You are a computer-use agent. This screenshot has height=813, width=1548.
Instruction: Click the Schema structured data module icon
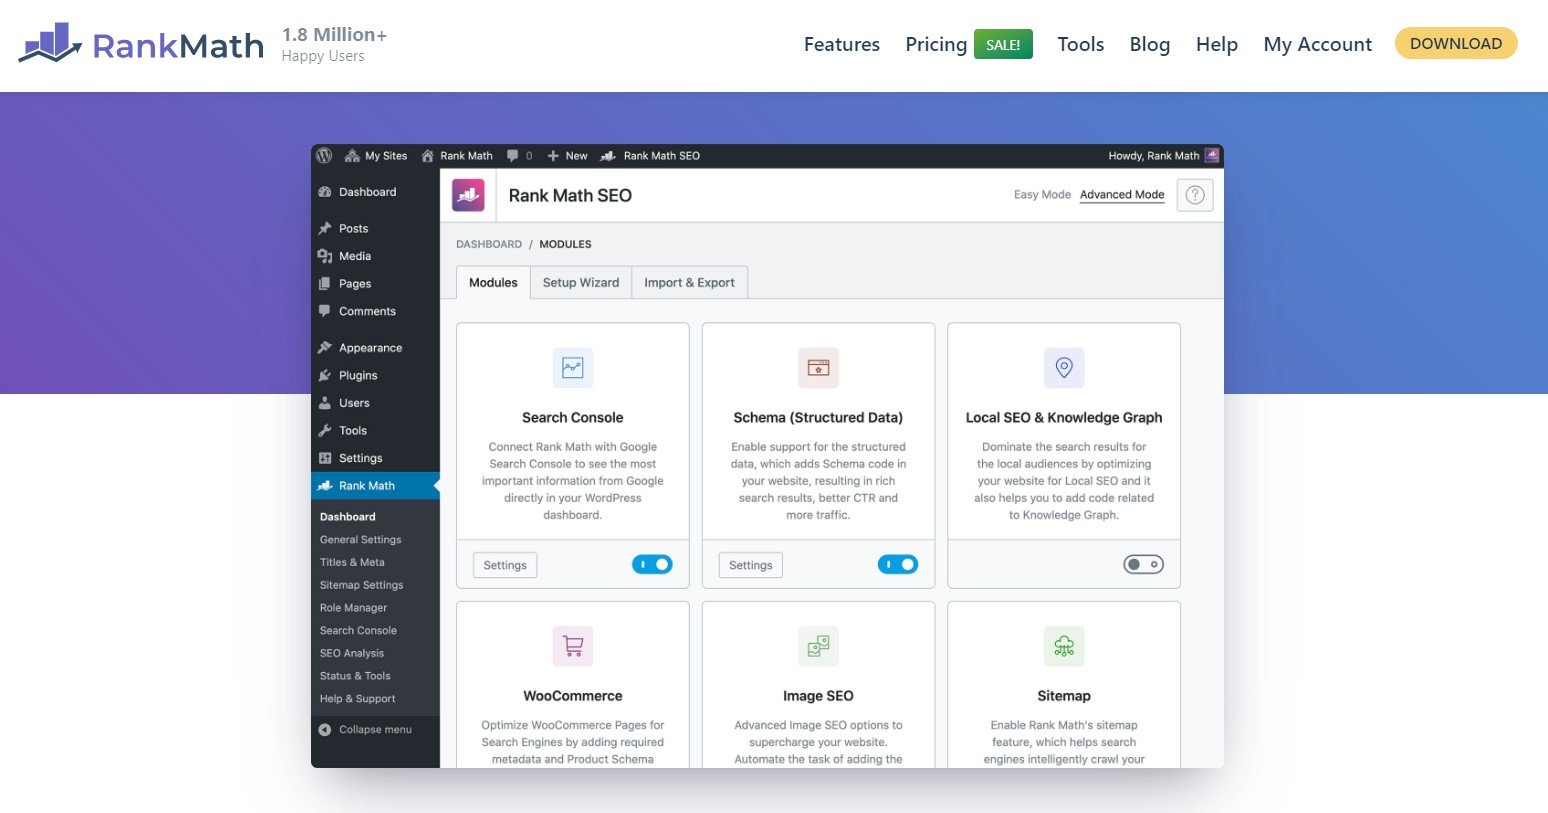click(818, 368)
